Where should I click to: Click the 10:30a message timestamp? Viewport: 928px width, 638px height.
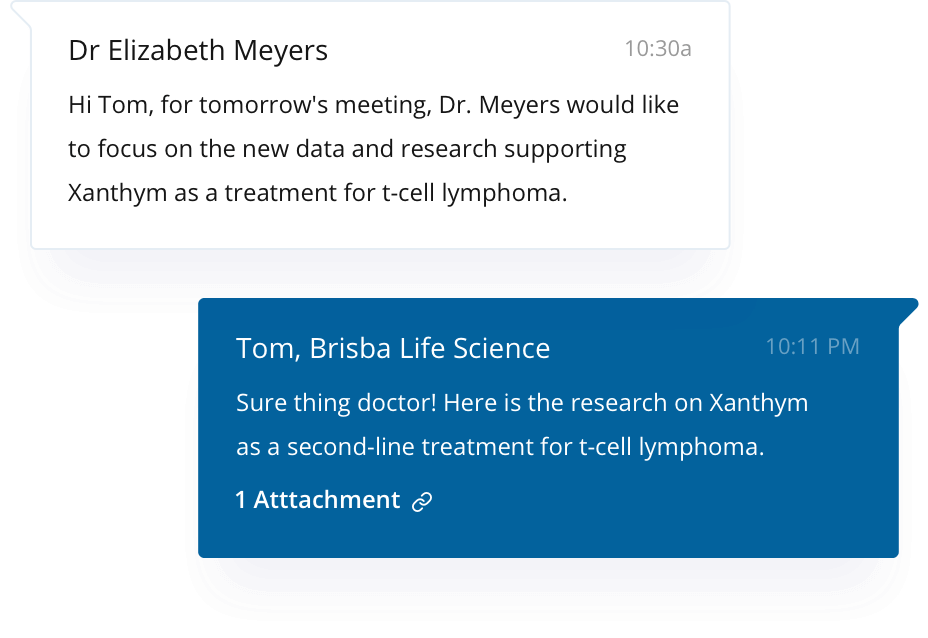(657, 48)
